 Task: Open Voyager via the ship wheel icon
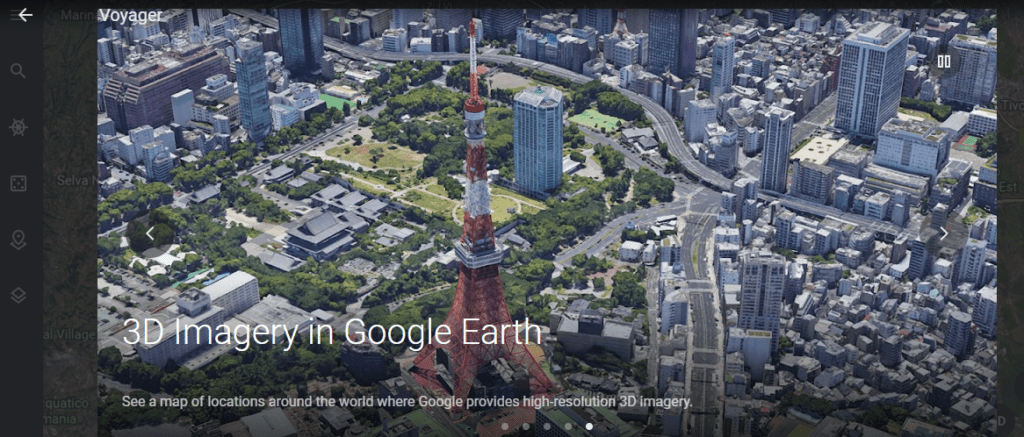(18, 127)
